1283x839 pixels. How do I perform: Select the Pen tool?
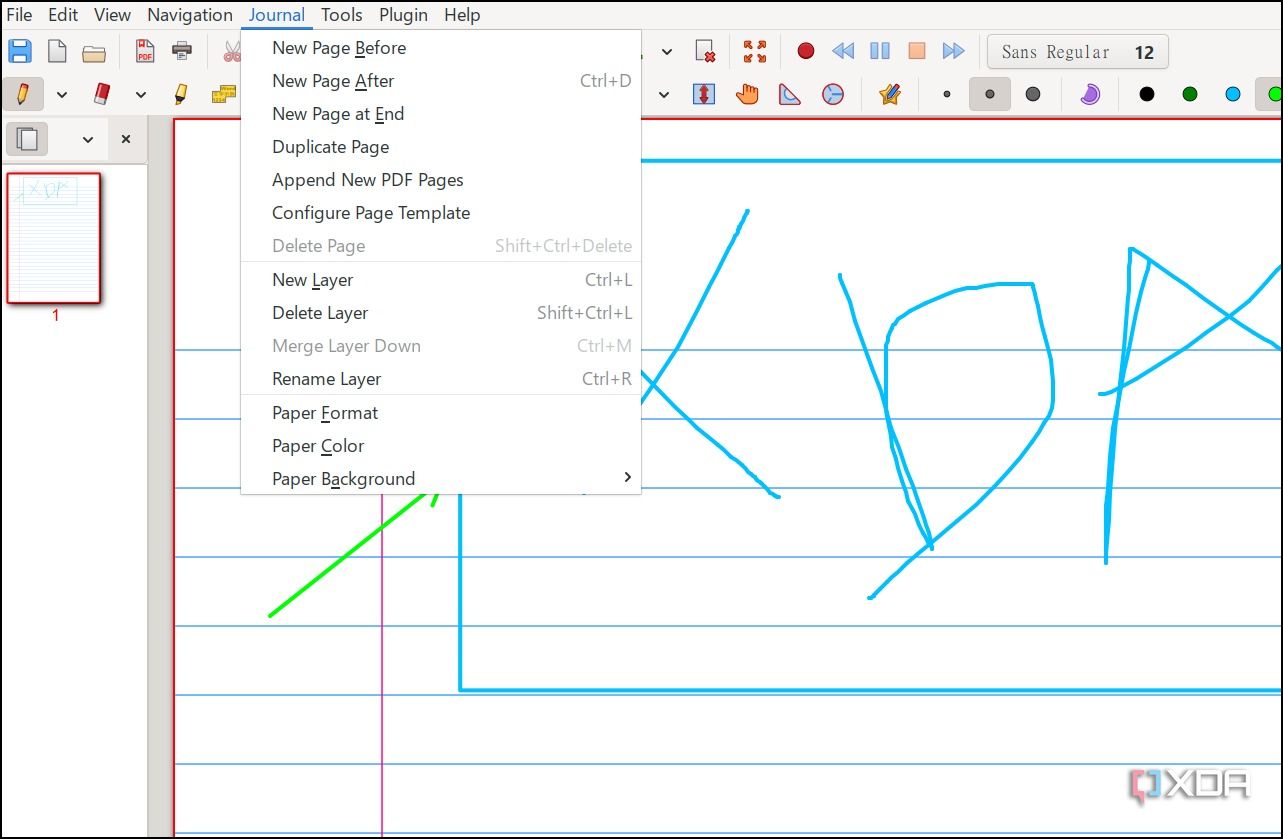22,94
